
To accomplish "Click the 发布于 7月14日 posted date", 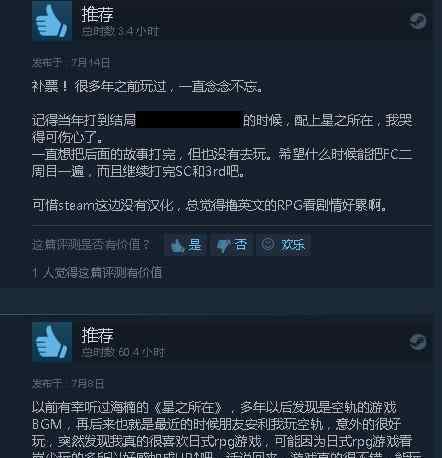I will [71, 63].
